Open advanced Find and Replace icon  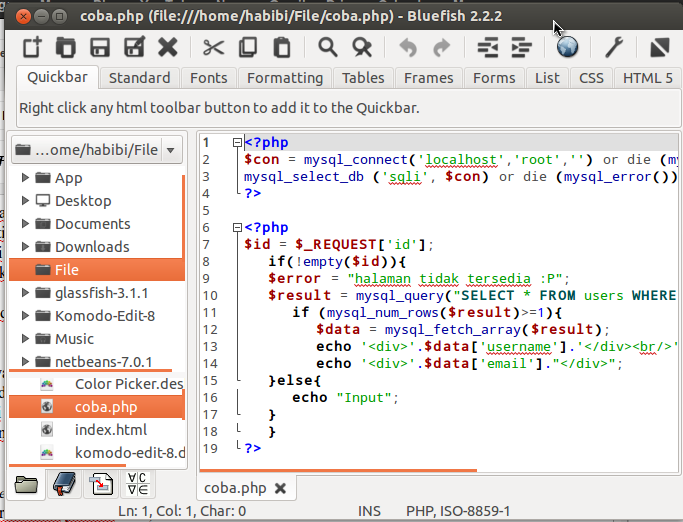(x=362, y=47)
